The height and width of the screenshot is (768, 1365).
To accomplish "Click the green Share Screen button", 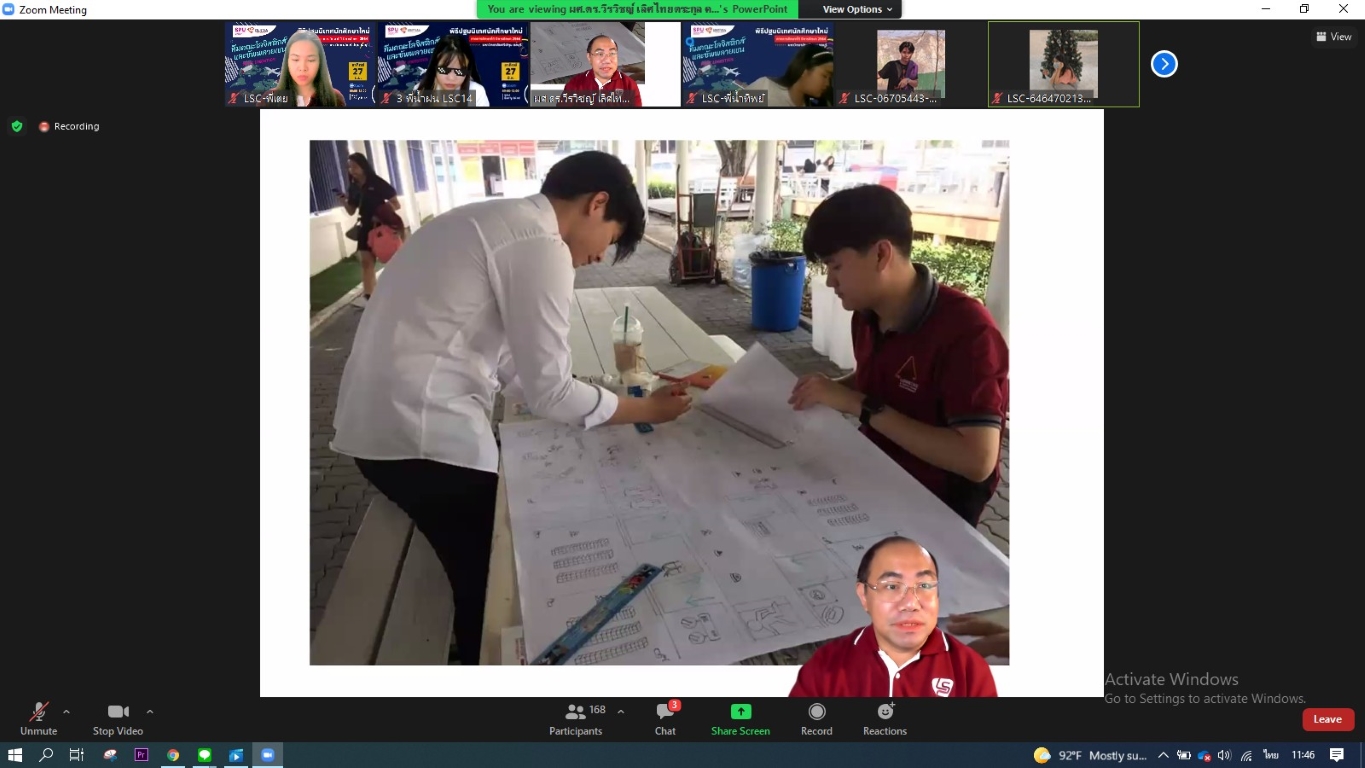I will pos(740,719).
